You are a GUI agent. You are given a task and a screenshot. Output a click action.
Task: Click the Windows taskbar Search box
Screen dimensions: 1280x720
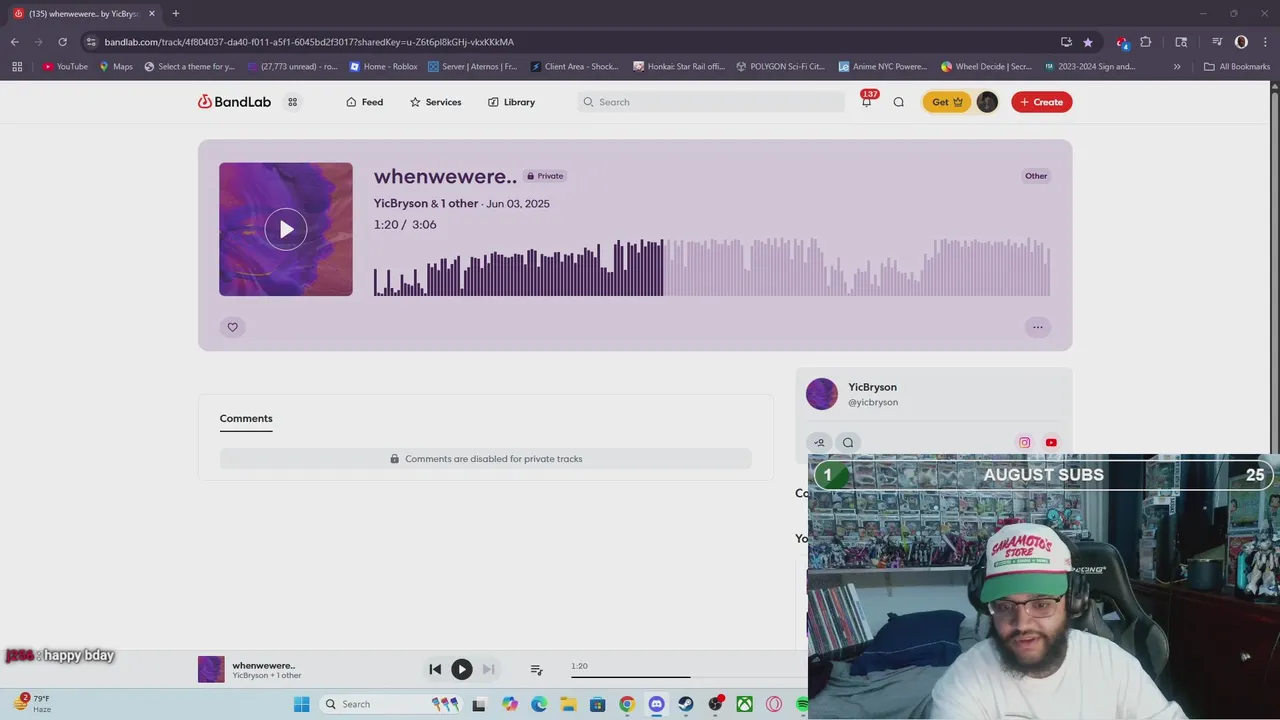(391, 704)
